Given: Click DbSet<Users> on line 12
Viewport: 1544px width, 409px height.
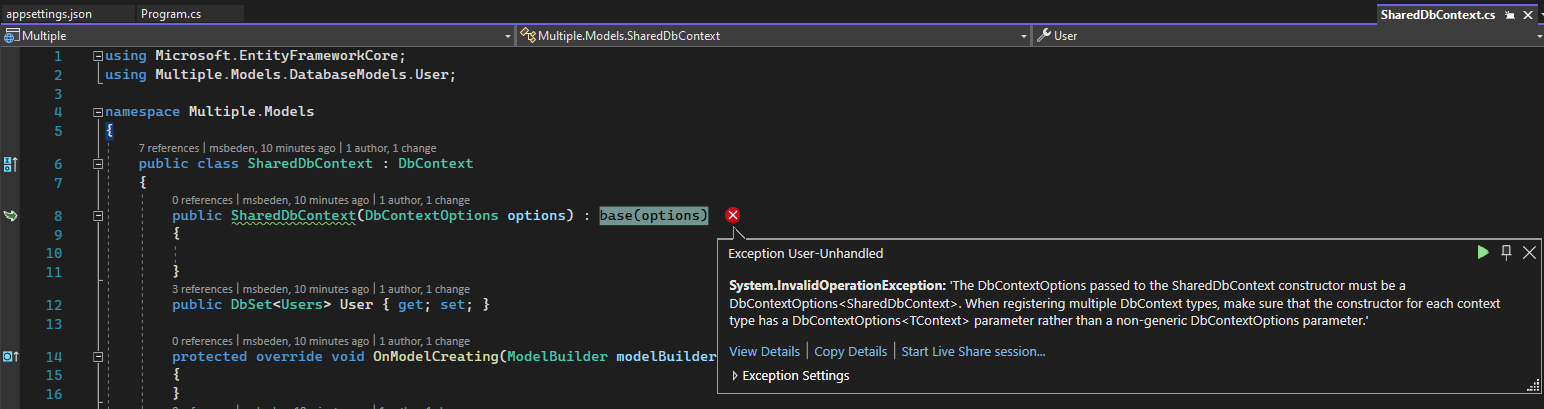Looking at the screenshot, I should click(281, 304).
